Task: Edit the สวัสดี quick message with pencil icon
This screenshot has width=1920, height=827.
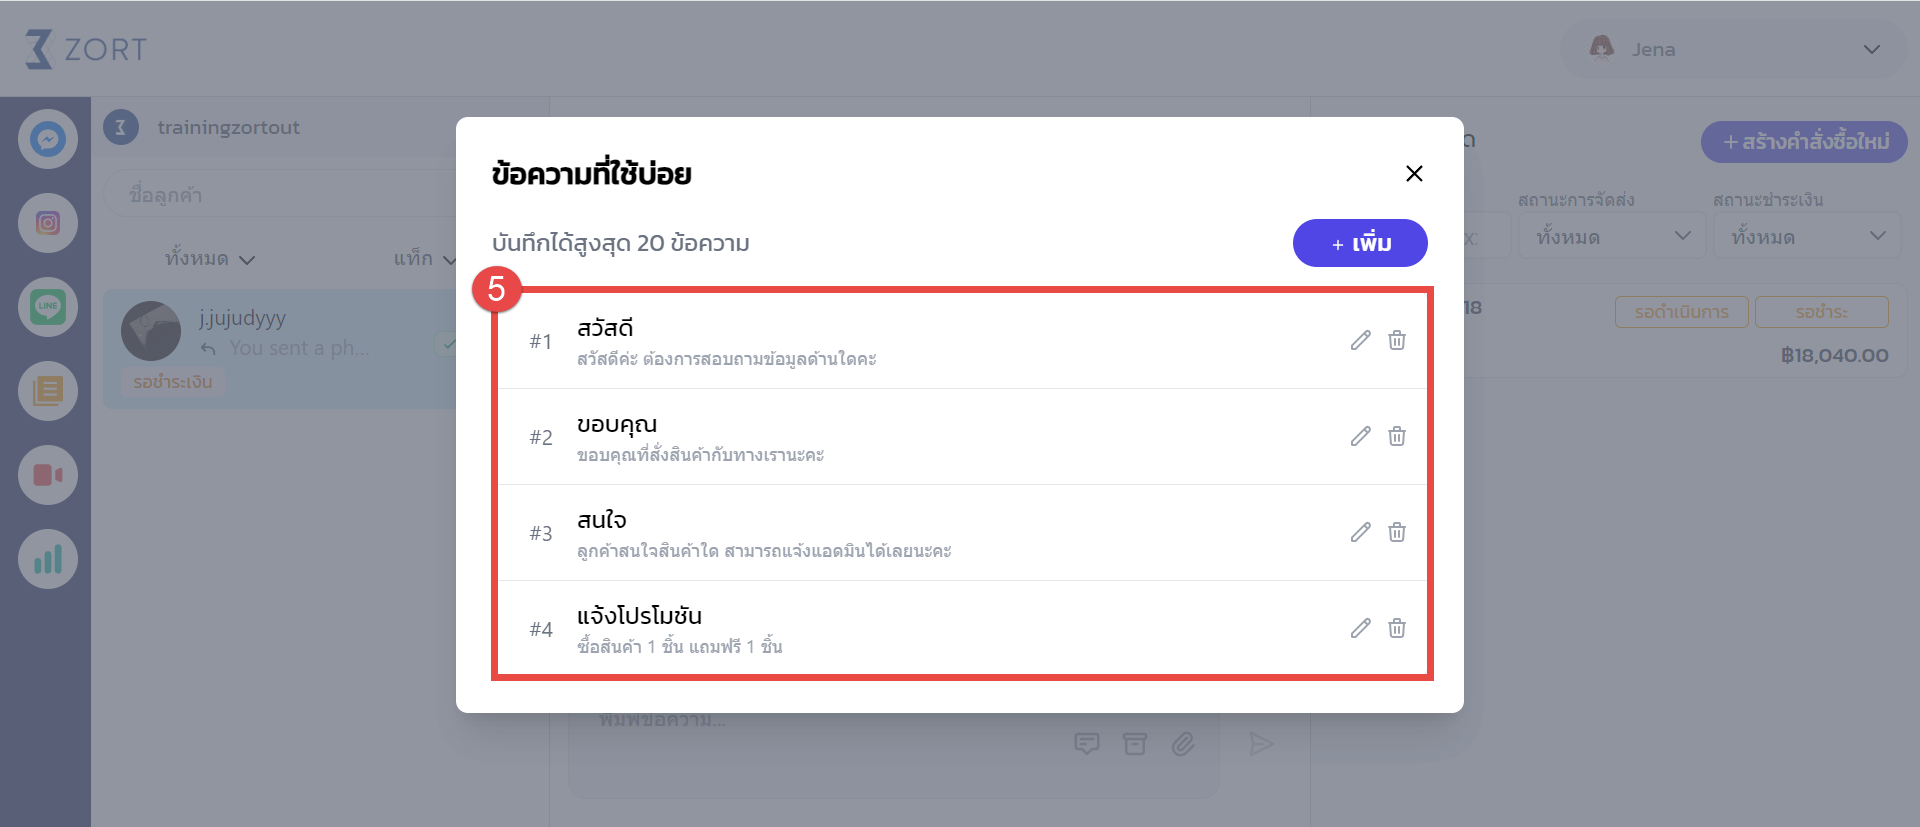Action: (1360, 340)
